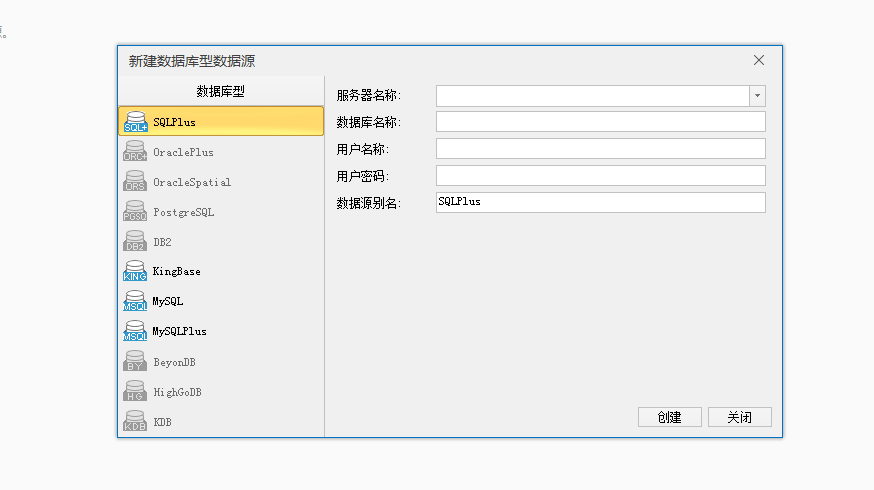Choose OracleSpatial text in the list
Viewport: 874px width, 490px height.
click(192, 182)
